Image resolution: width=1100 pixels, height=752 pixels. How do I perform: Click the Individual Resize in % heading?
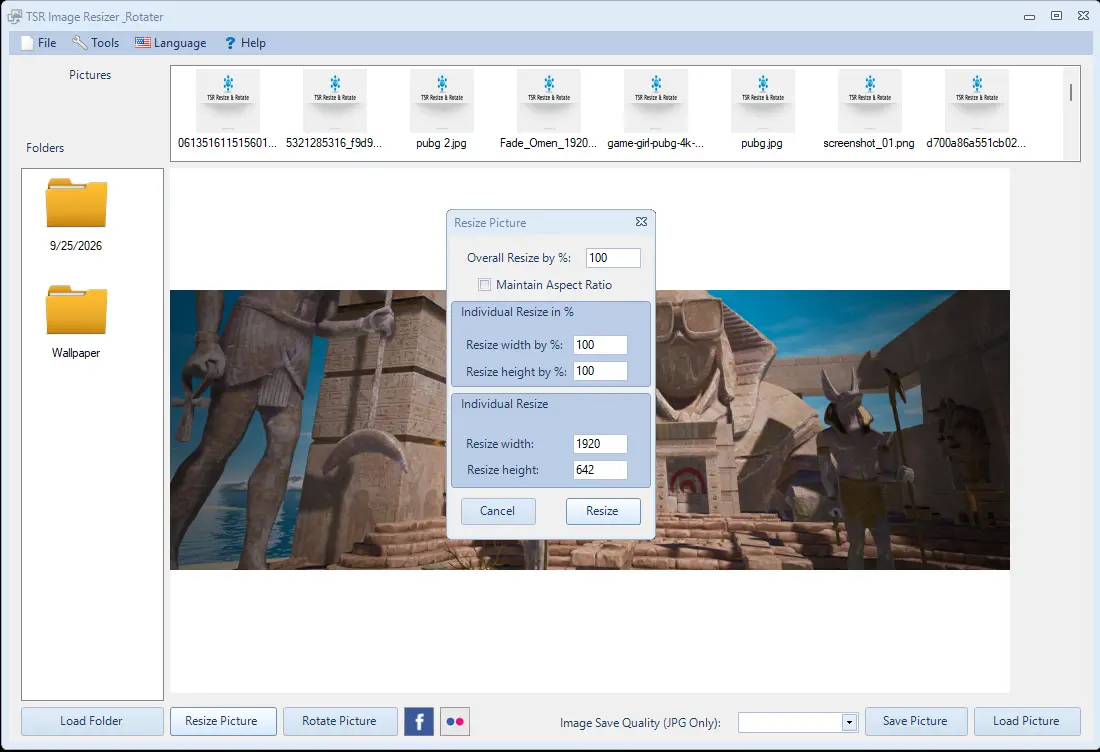pos(517,312)
